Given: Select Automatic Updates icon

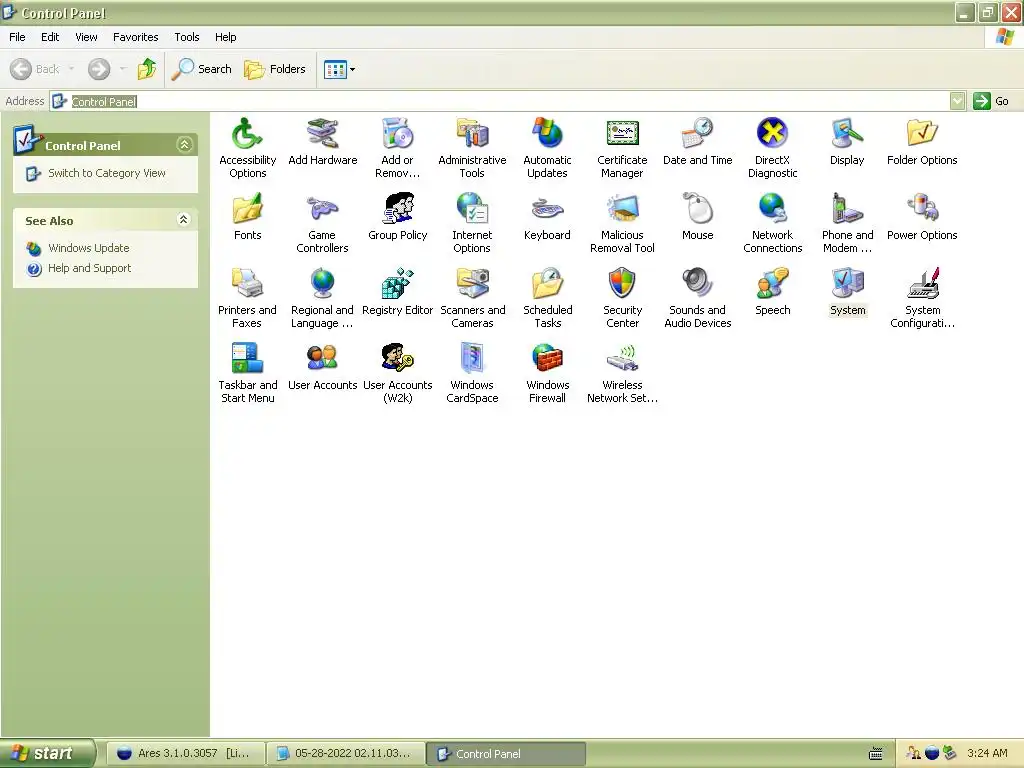Looking at the screenshot, I should coord(547,148).
